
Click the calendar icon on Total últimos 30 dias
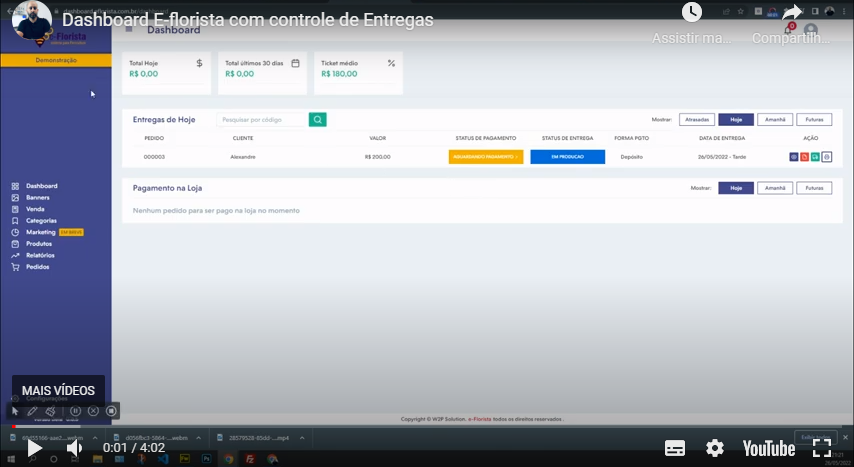(x=295, y=63)
